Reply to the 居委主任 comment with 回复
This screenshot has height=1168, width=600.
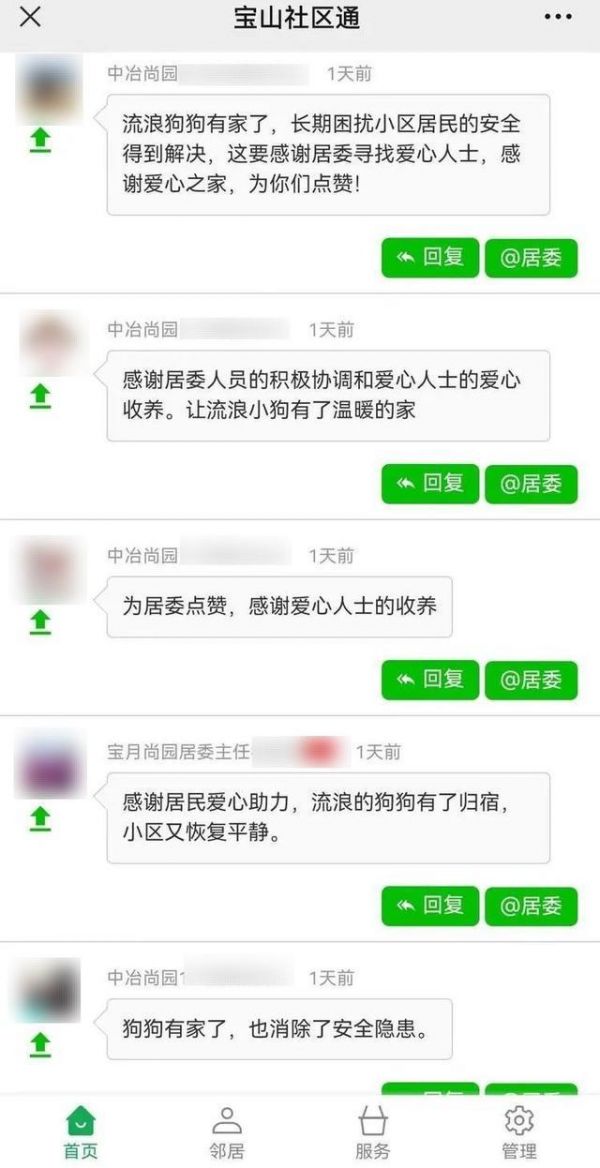[430, 907]
